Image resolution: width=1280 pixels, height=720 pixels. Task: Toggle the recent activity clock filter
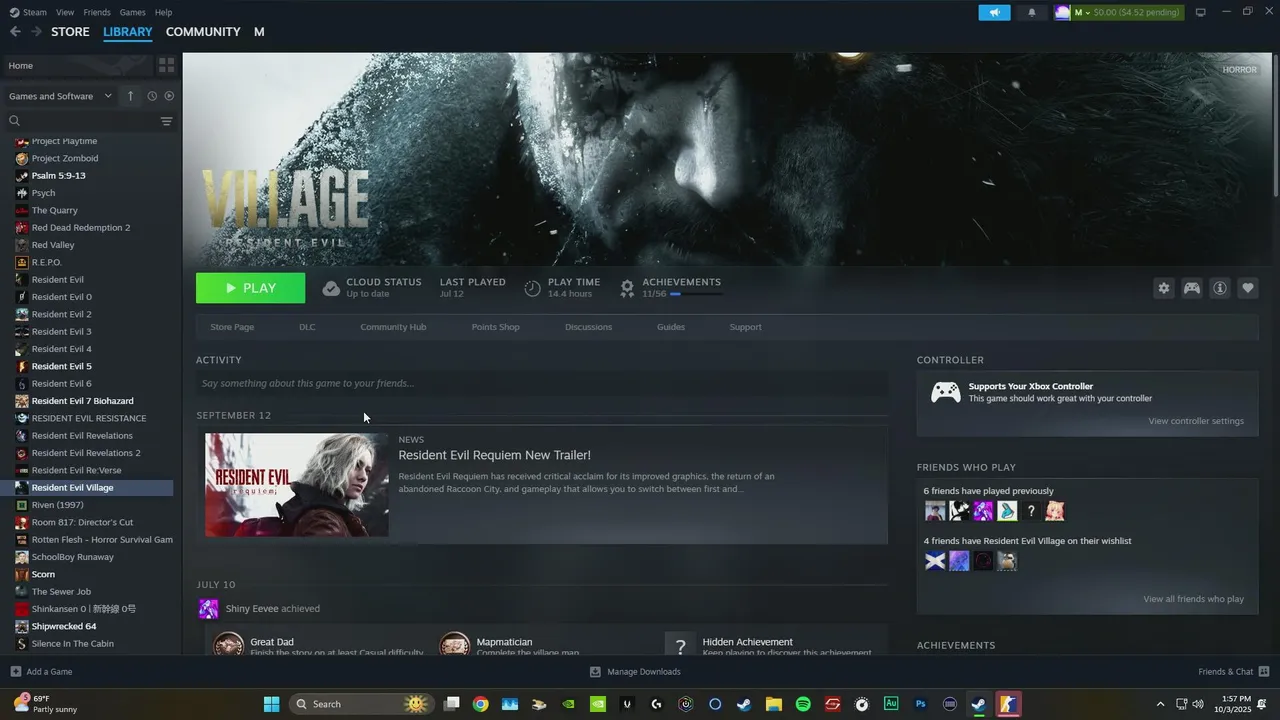152,96
